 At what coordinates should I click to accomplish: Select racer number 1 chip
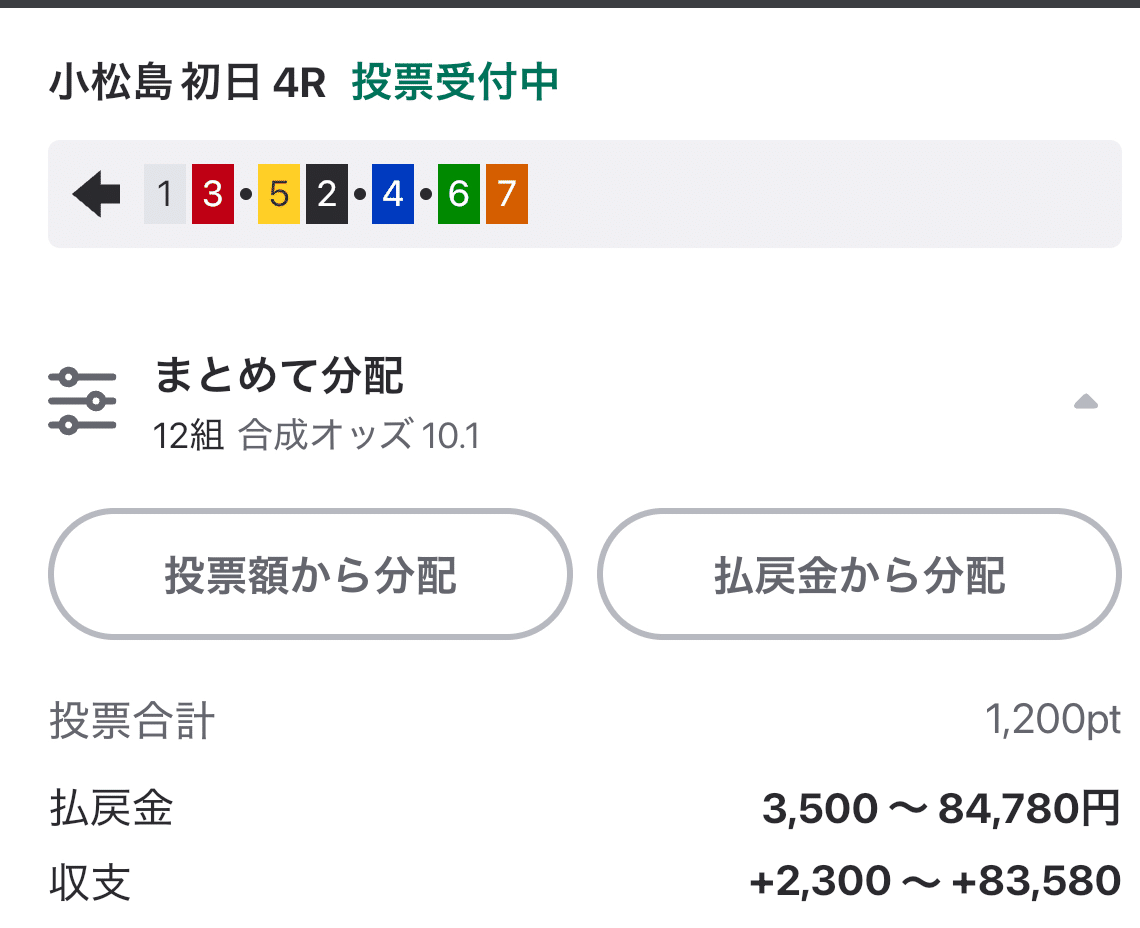163,195
